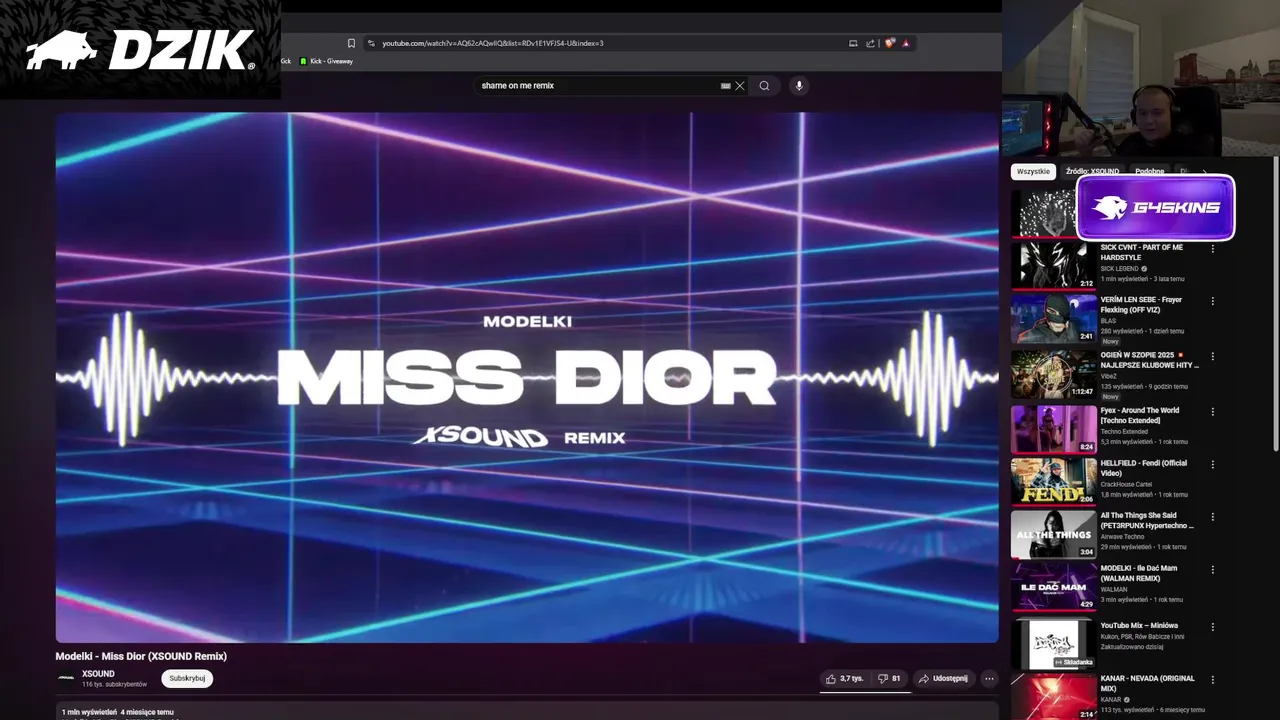Open the XSOUND channel name link
The height and width of the screenshot is (720, 1280).
click(98, 674)
